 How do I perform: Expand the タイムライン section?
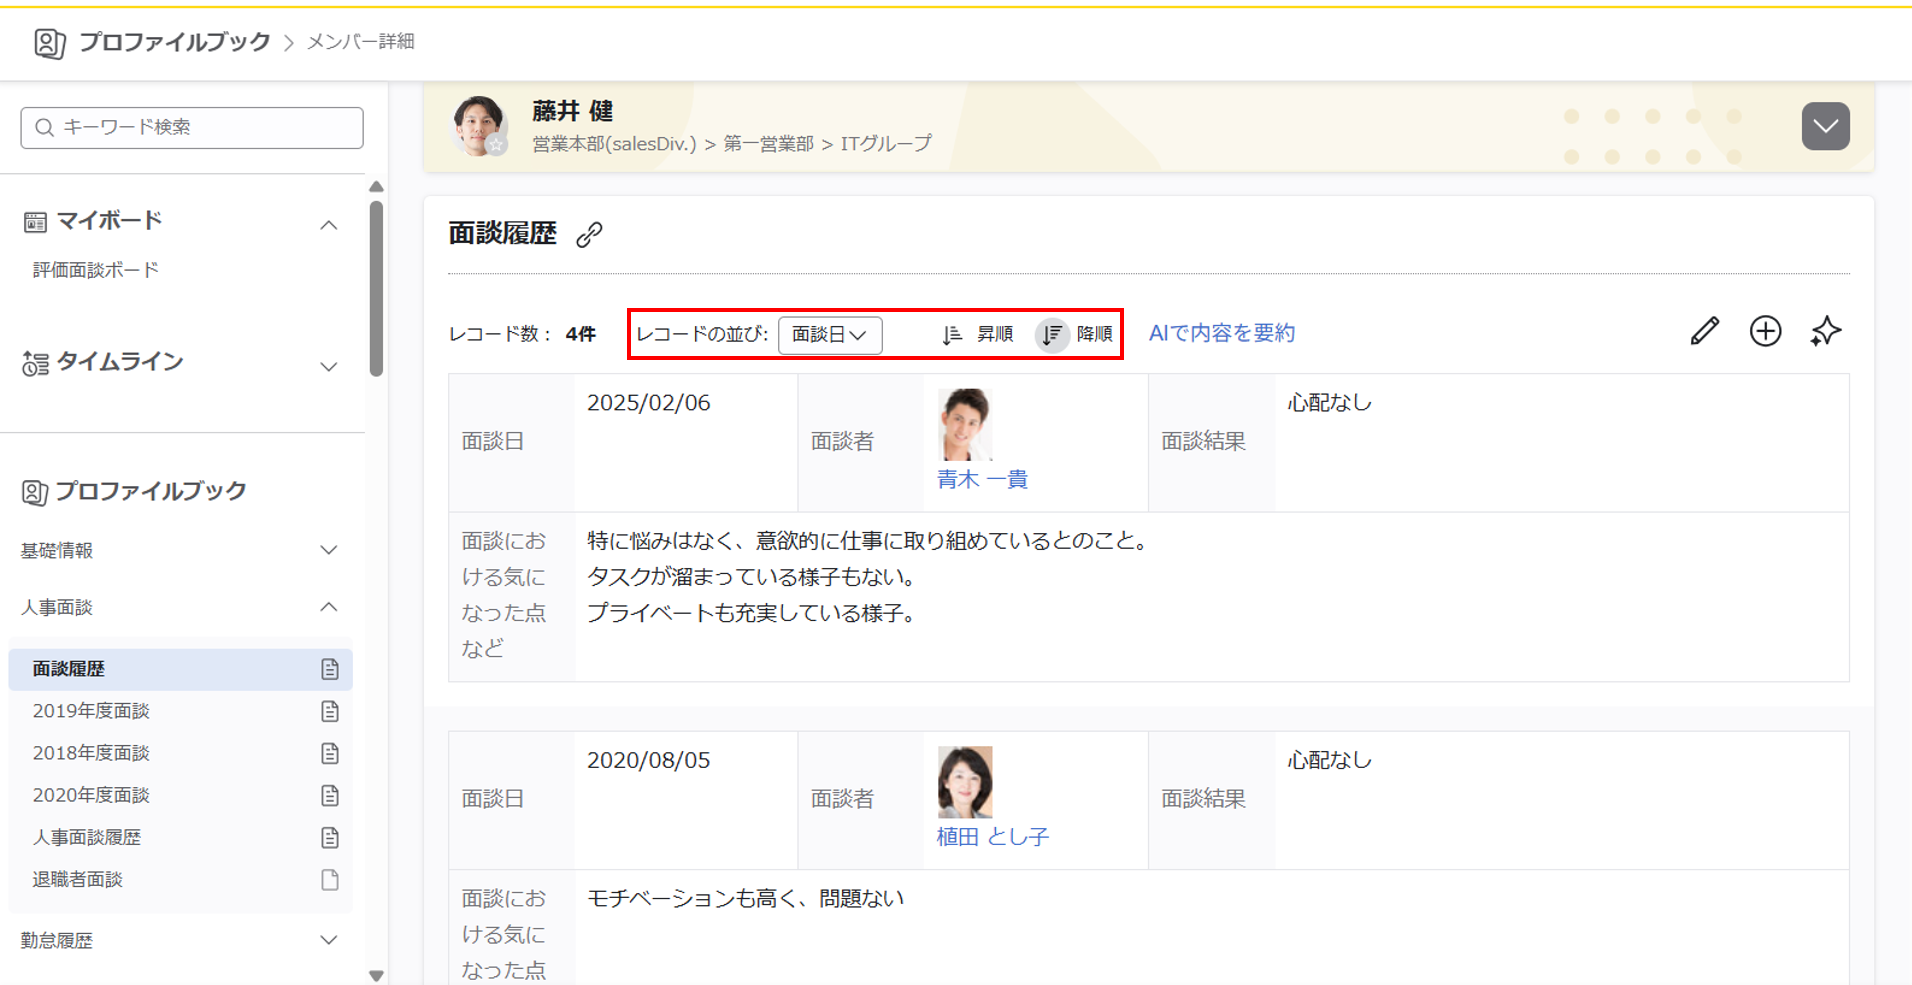[x=328, y=367]
